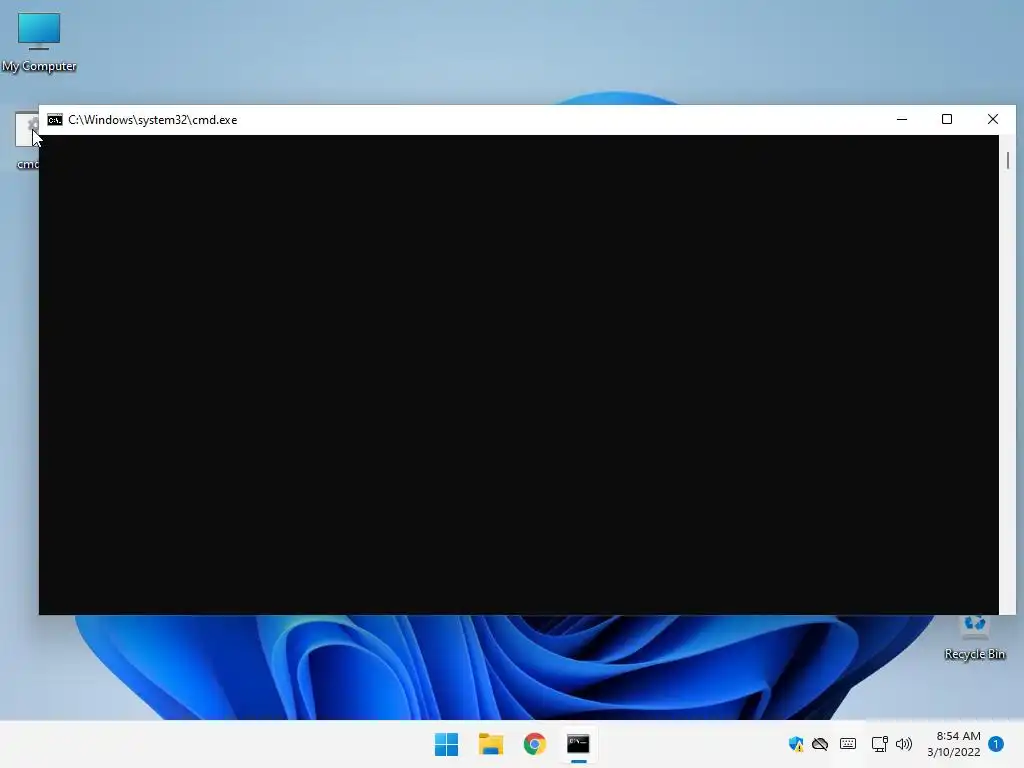Open Google Chrome from the taskbar
The width and height of the screenshot is (1024, 768).
point(534,744)
